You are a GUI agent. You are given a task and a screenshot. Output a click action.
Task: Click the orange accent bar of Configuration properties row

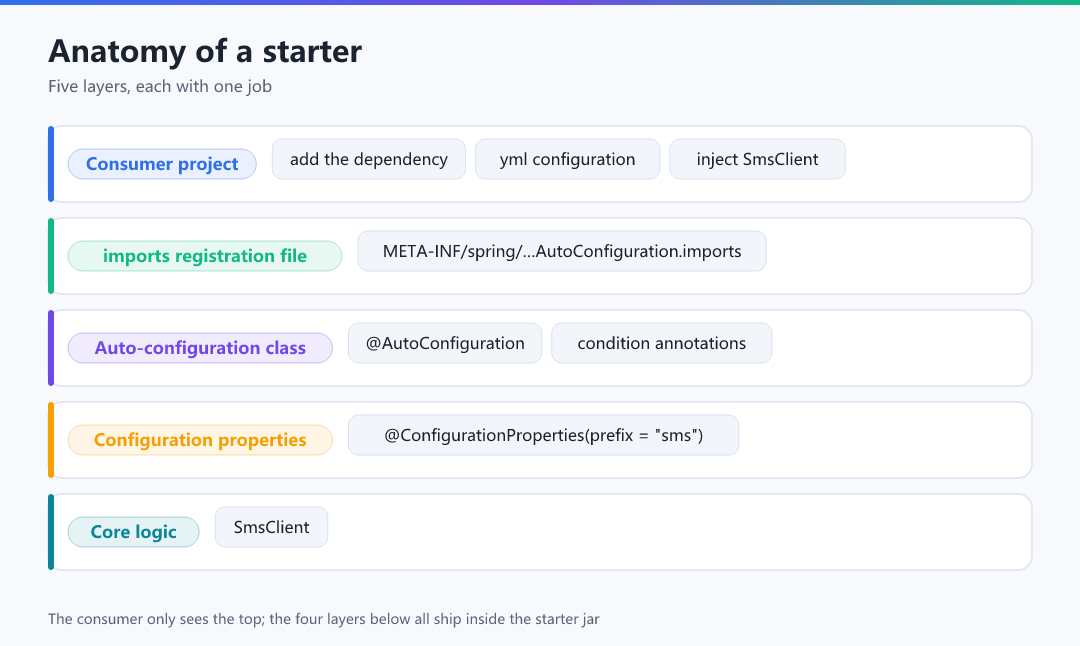tap(51, 440)
